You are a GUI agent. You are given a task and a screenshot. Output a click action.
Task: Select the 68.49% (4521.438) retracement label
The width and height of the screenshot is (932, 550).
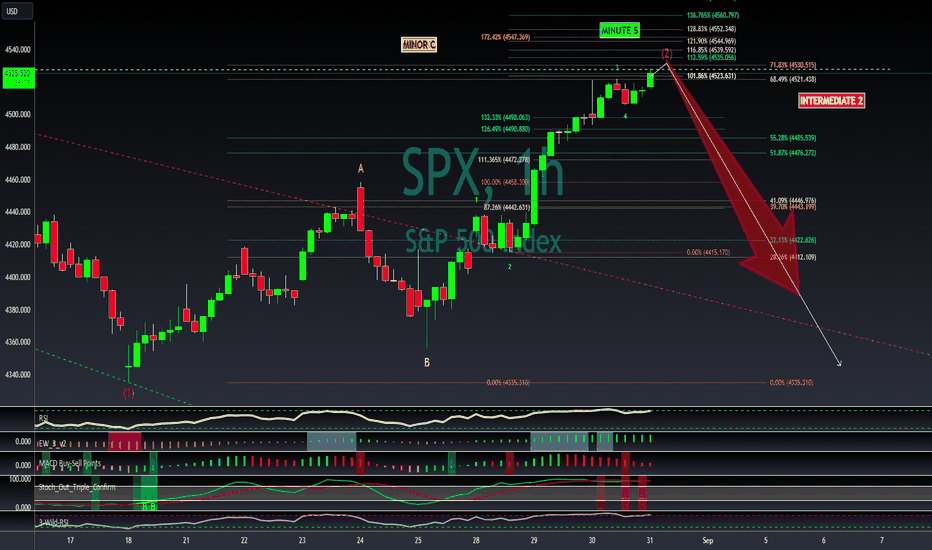(x=793, y=79)
